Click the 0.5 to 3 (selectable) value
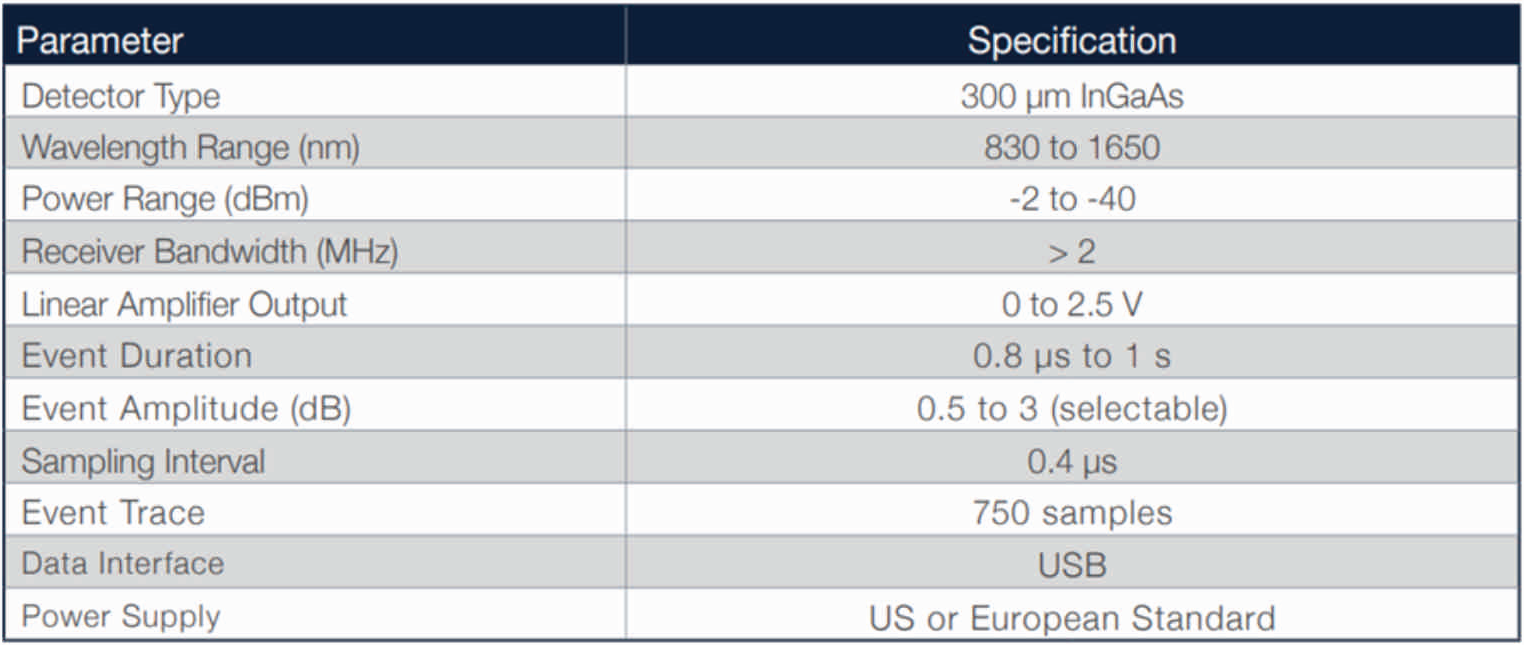 (1071, 409)
